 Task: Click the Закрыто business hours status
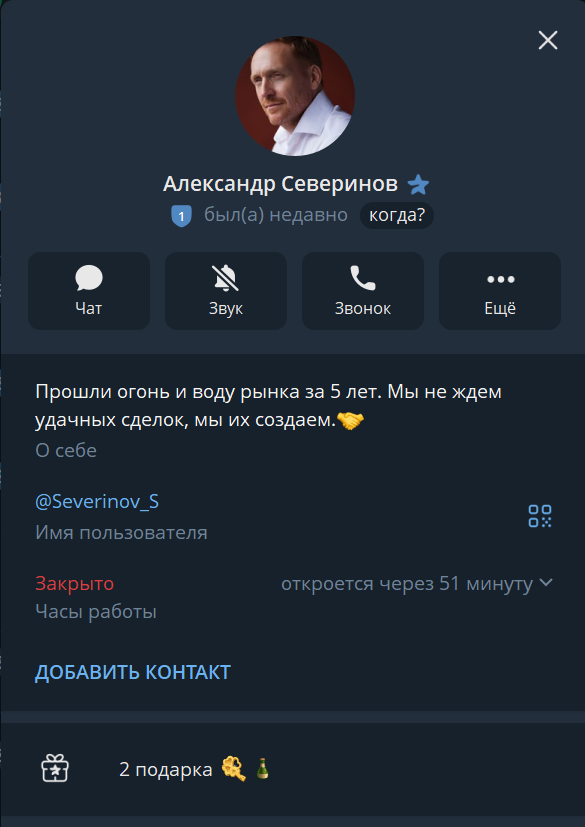74,584
